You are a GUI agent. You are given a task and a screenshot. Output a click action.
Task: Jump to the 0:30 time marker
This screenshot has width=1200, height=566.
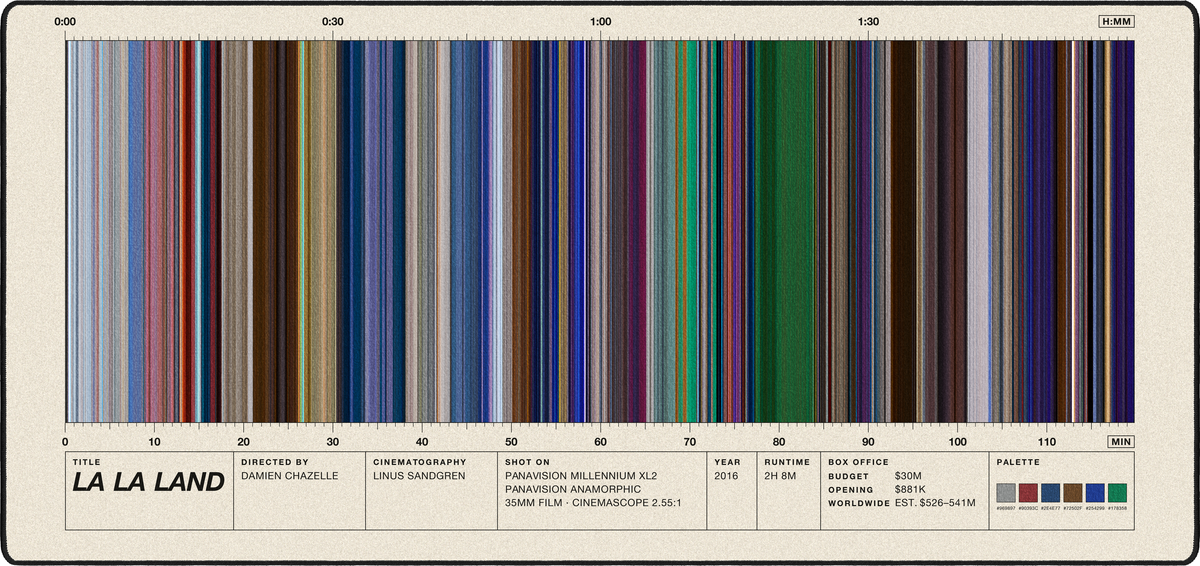pos(333,21)
